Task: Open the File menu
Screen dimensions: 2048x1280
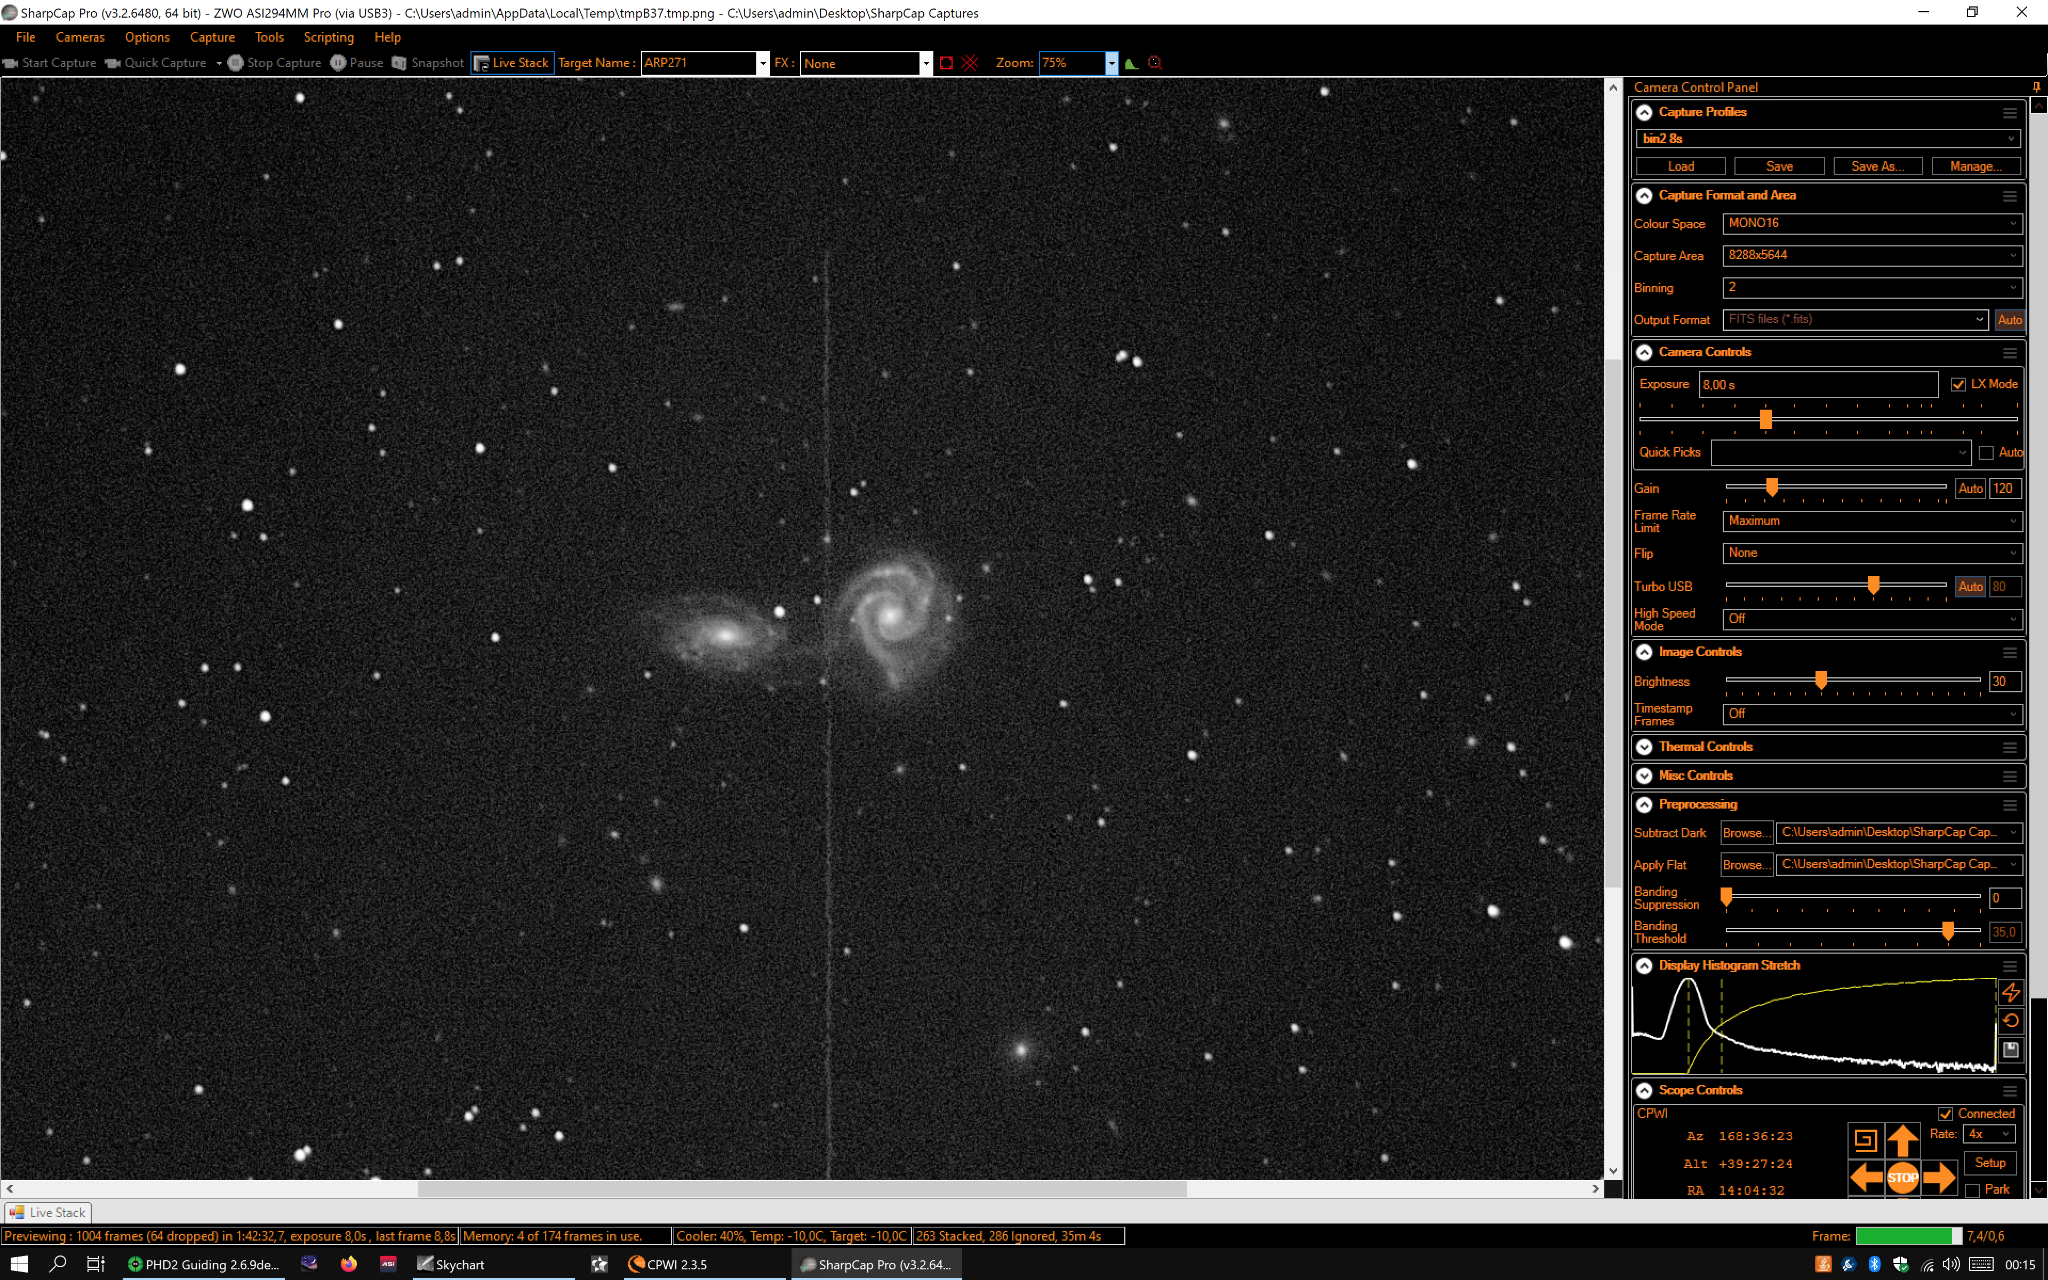Action: tap(26, 37)
